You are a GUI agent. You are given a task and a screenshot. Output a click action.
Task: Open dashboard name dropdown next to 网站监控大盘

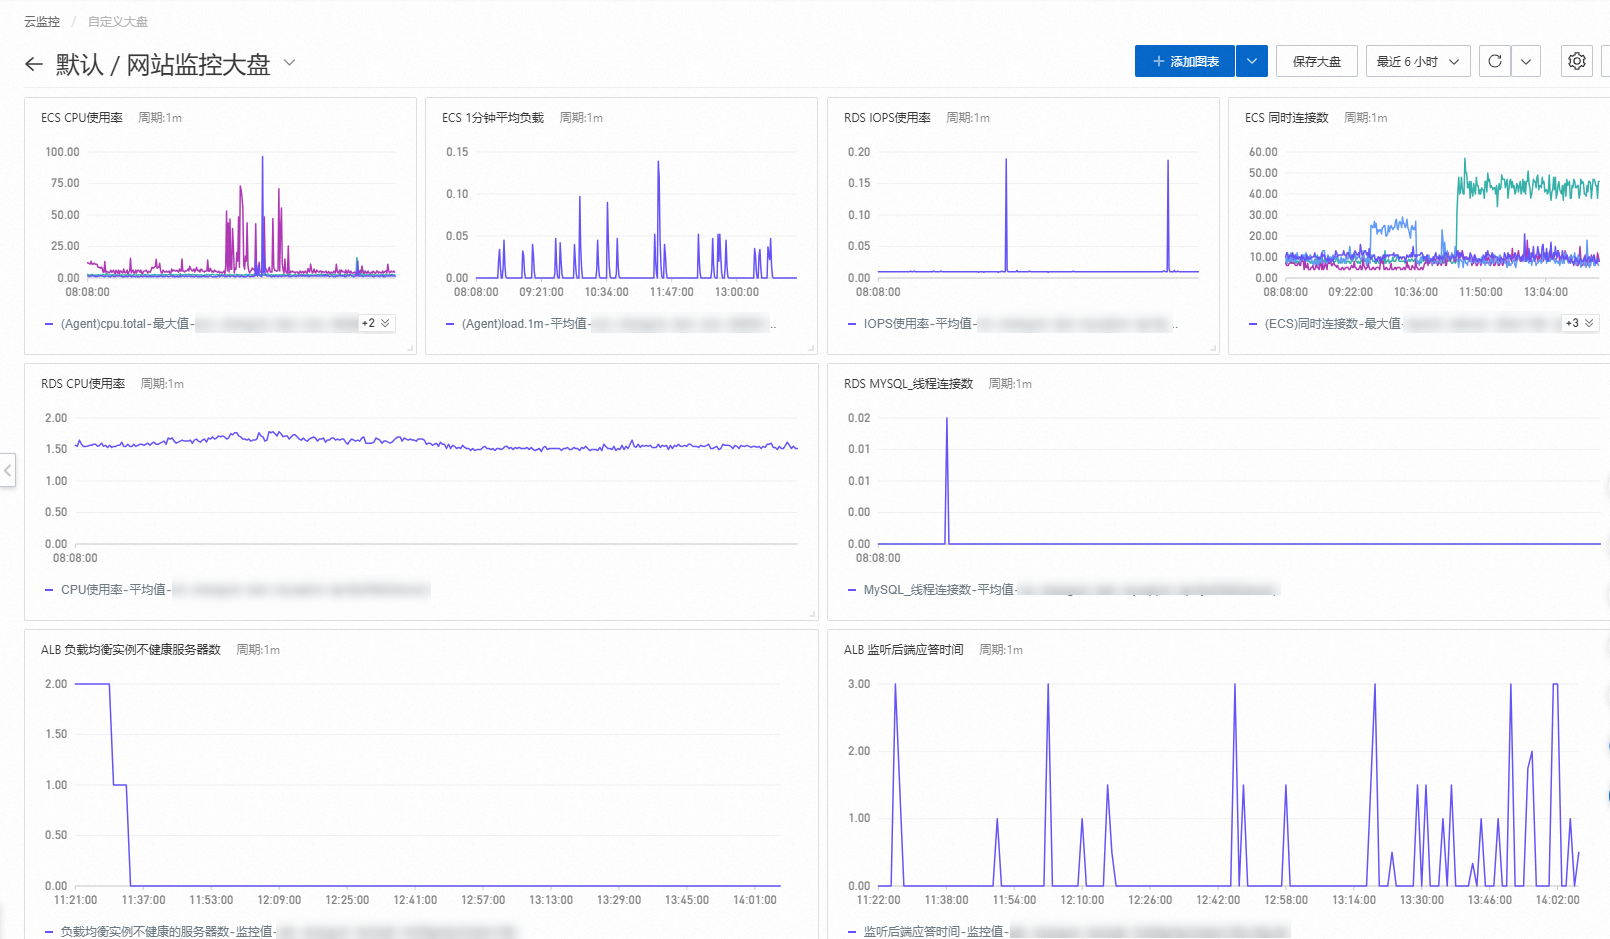[x=290, y=63]
